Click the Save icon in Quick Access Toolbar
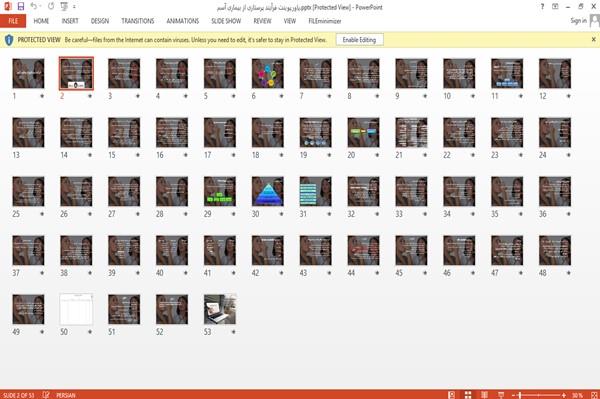This screenshot has height=399, width=600. [21, 6]
